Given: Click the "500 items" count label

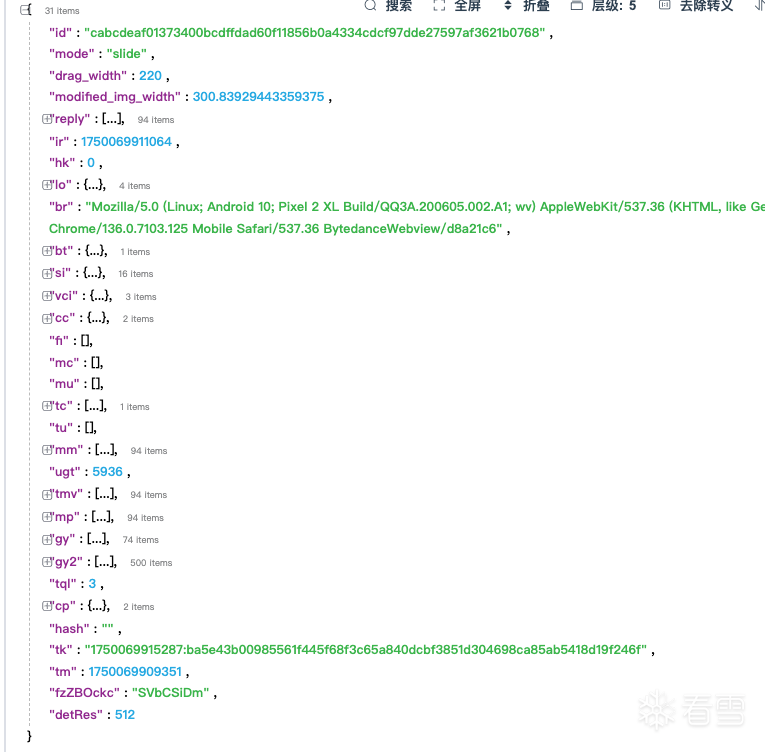Looking at the screenshot, I should (151, 563).
